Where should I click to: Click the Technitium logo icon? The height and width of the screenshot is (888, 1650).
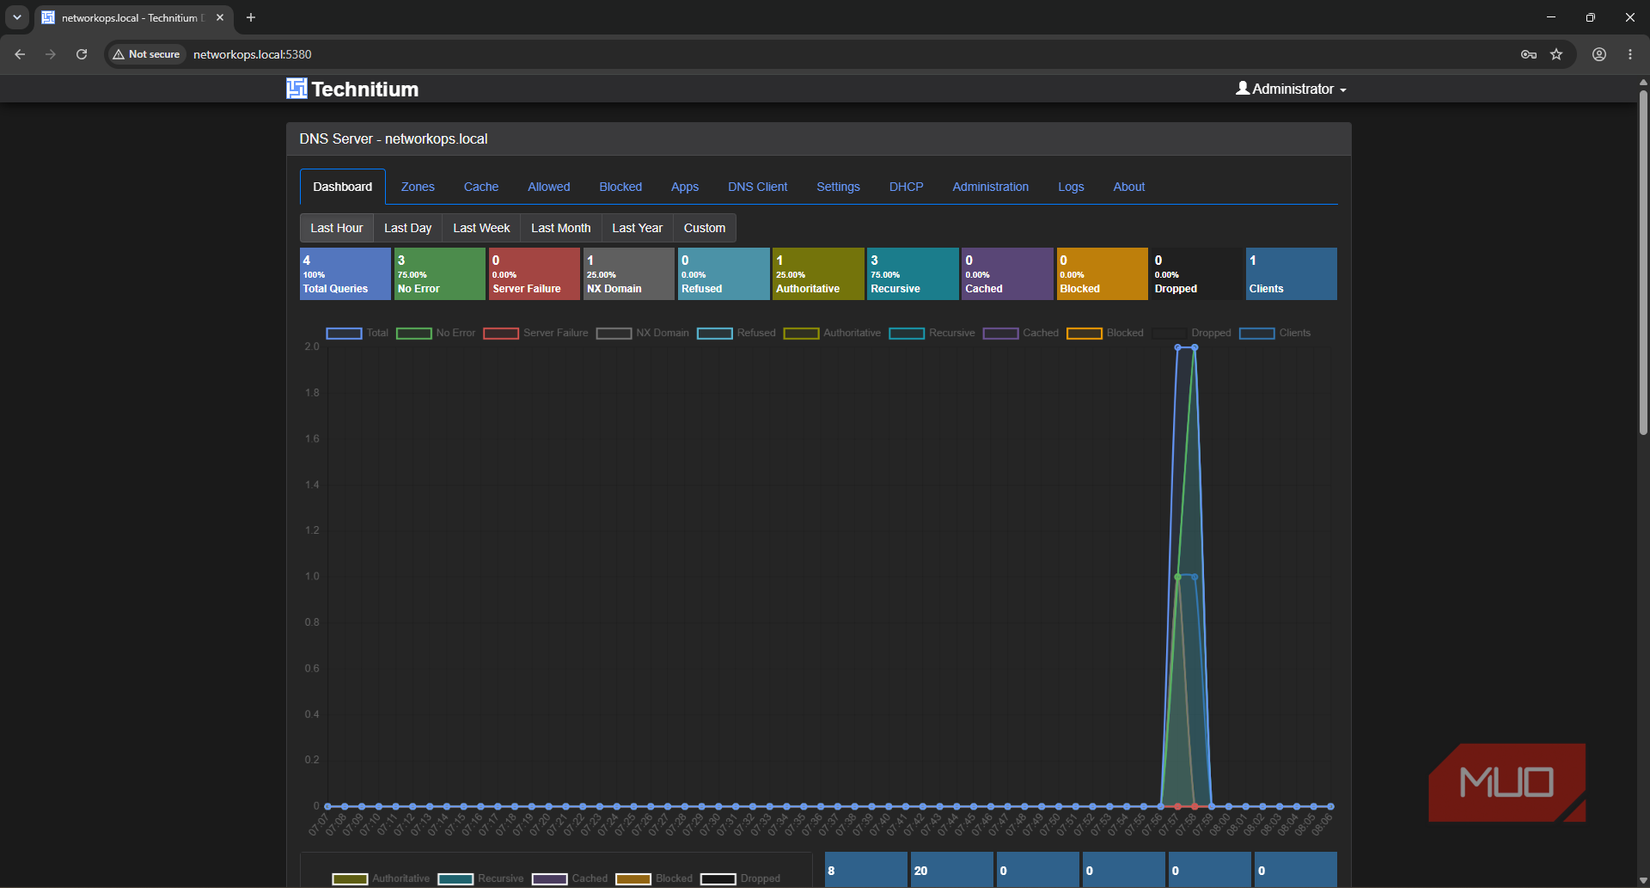point(296,89)
